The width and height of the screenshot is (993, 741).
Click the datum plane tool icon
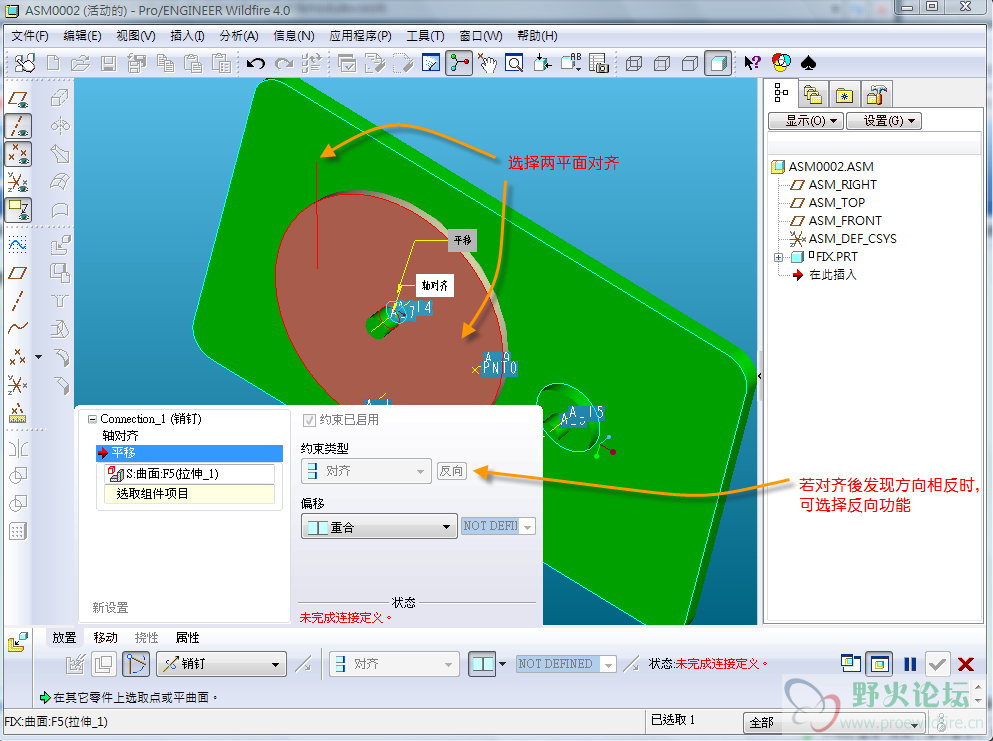pyautogui.click(x=17, y=273)
